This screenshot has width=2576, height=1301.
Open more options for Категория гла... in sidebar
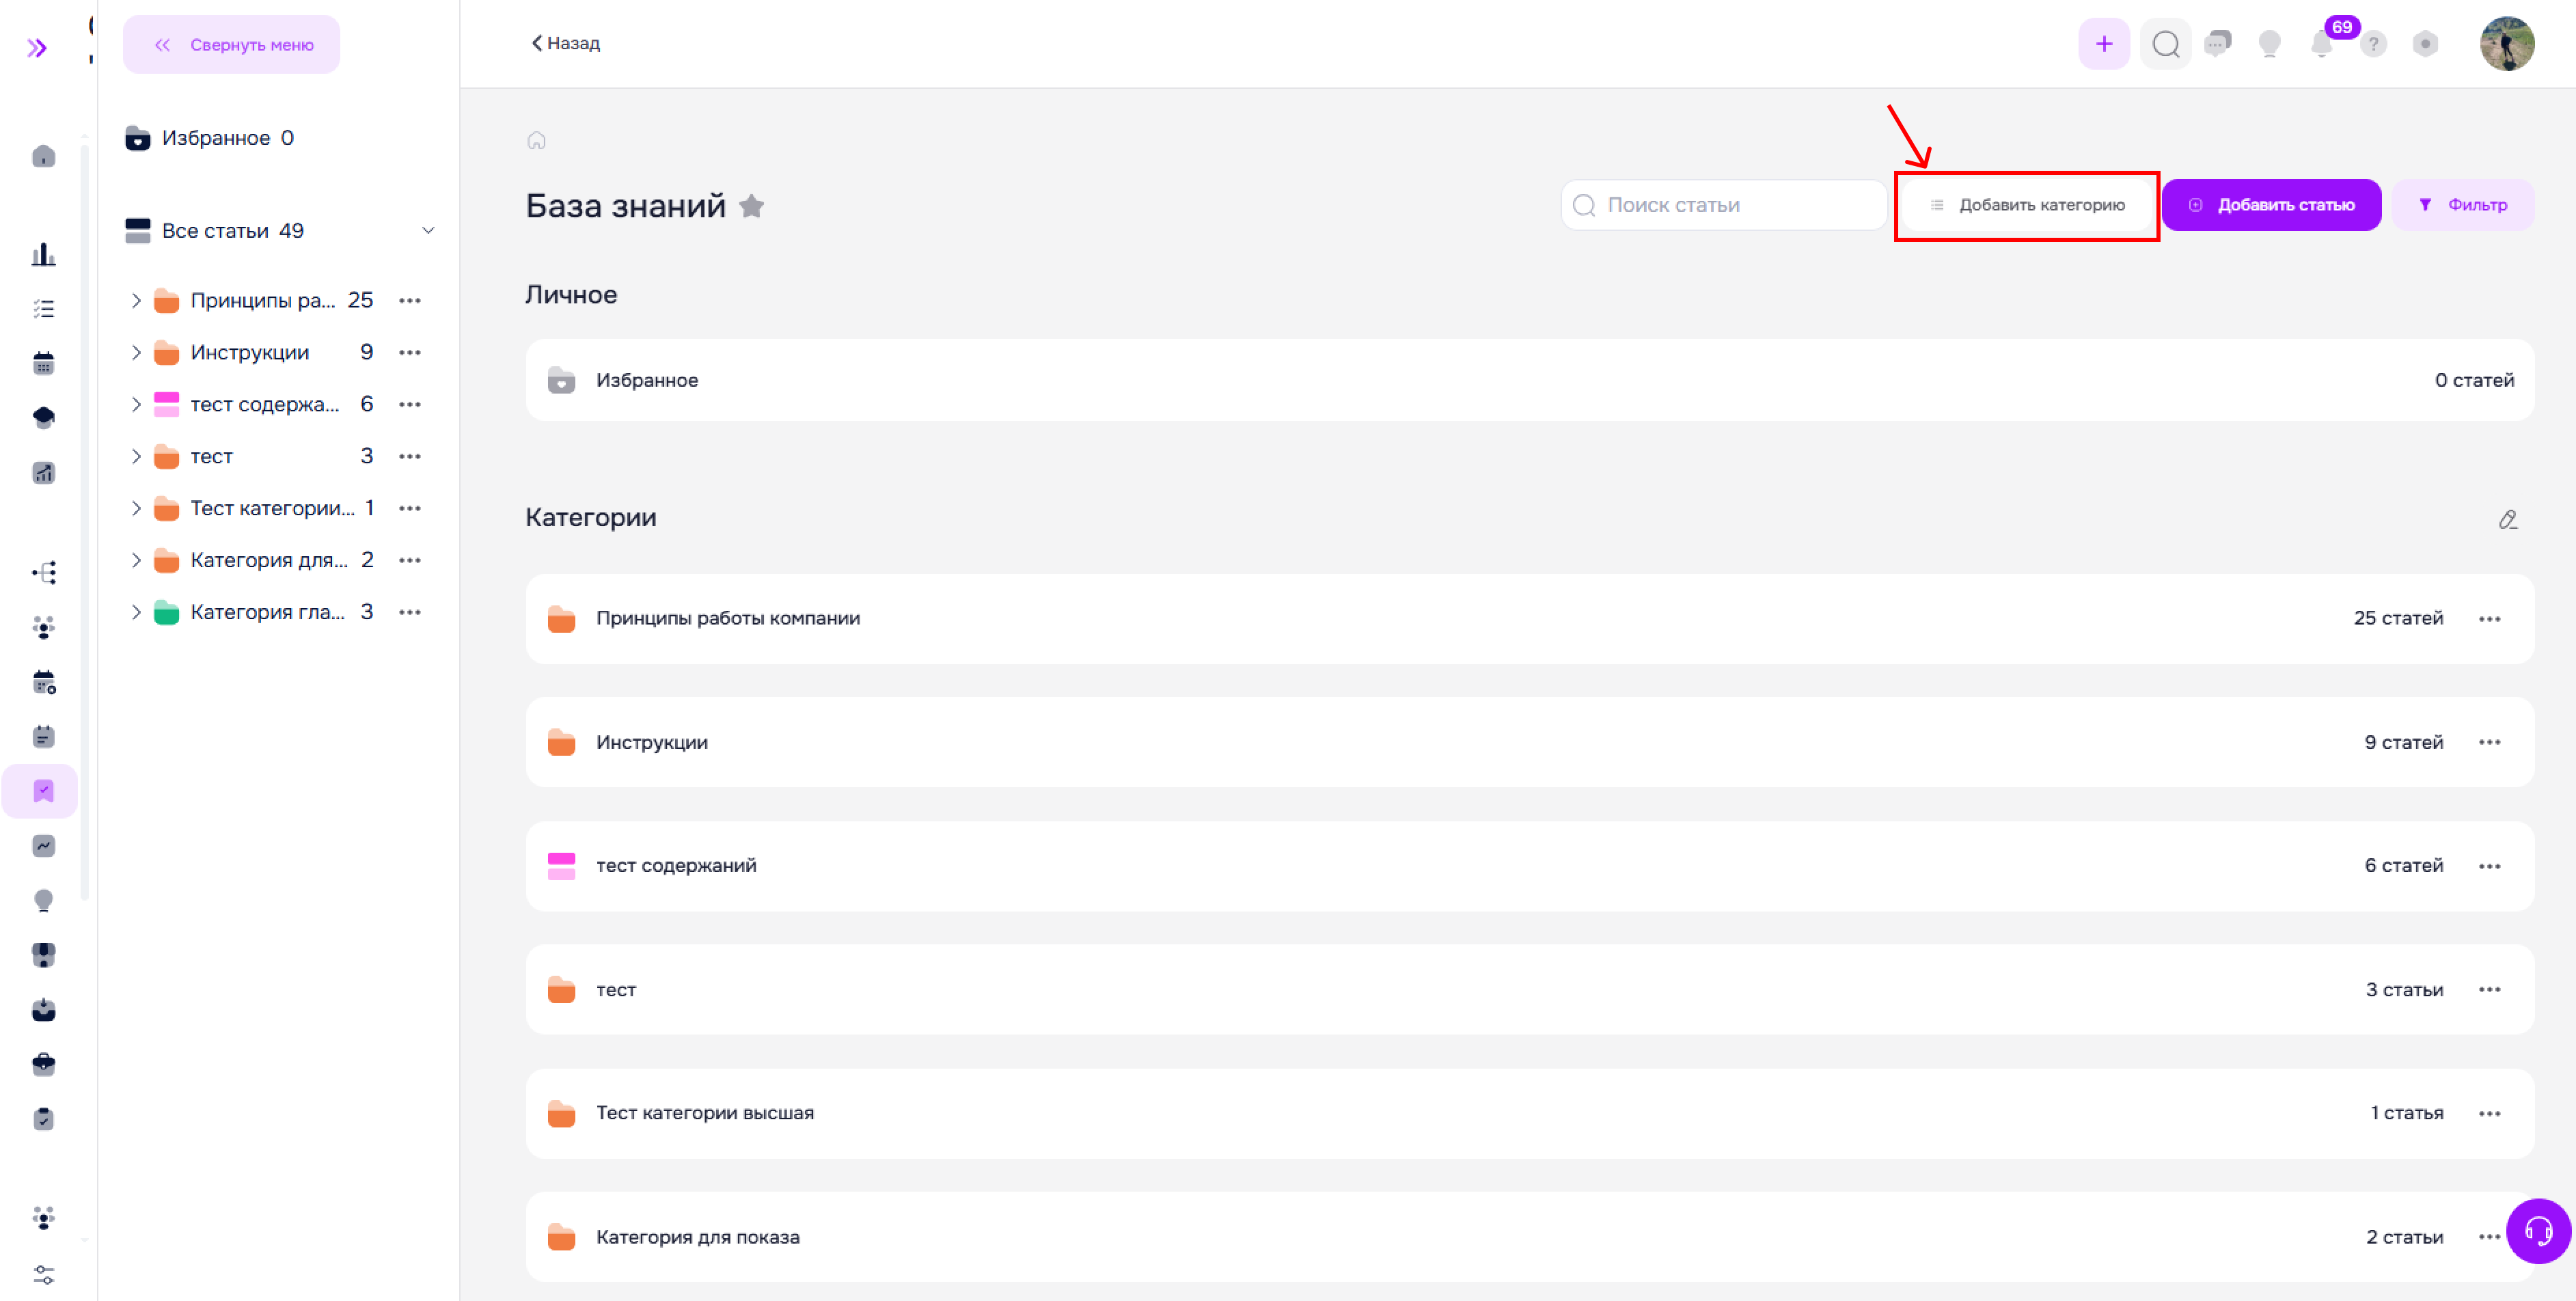tap(410, 612)
